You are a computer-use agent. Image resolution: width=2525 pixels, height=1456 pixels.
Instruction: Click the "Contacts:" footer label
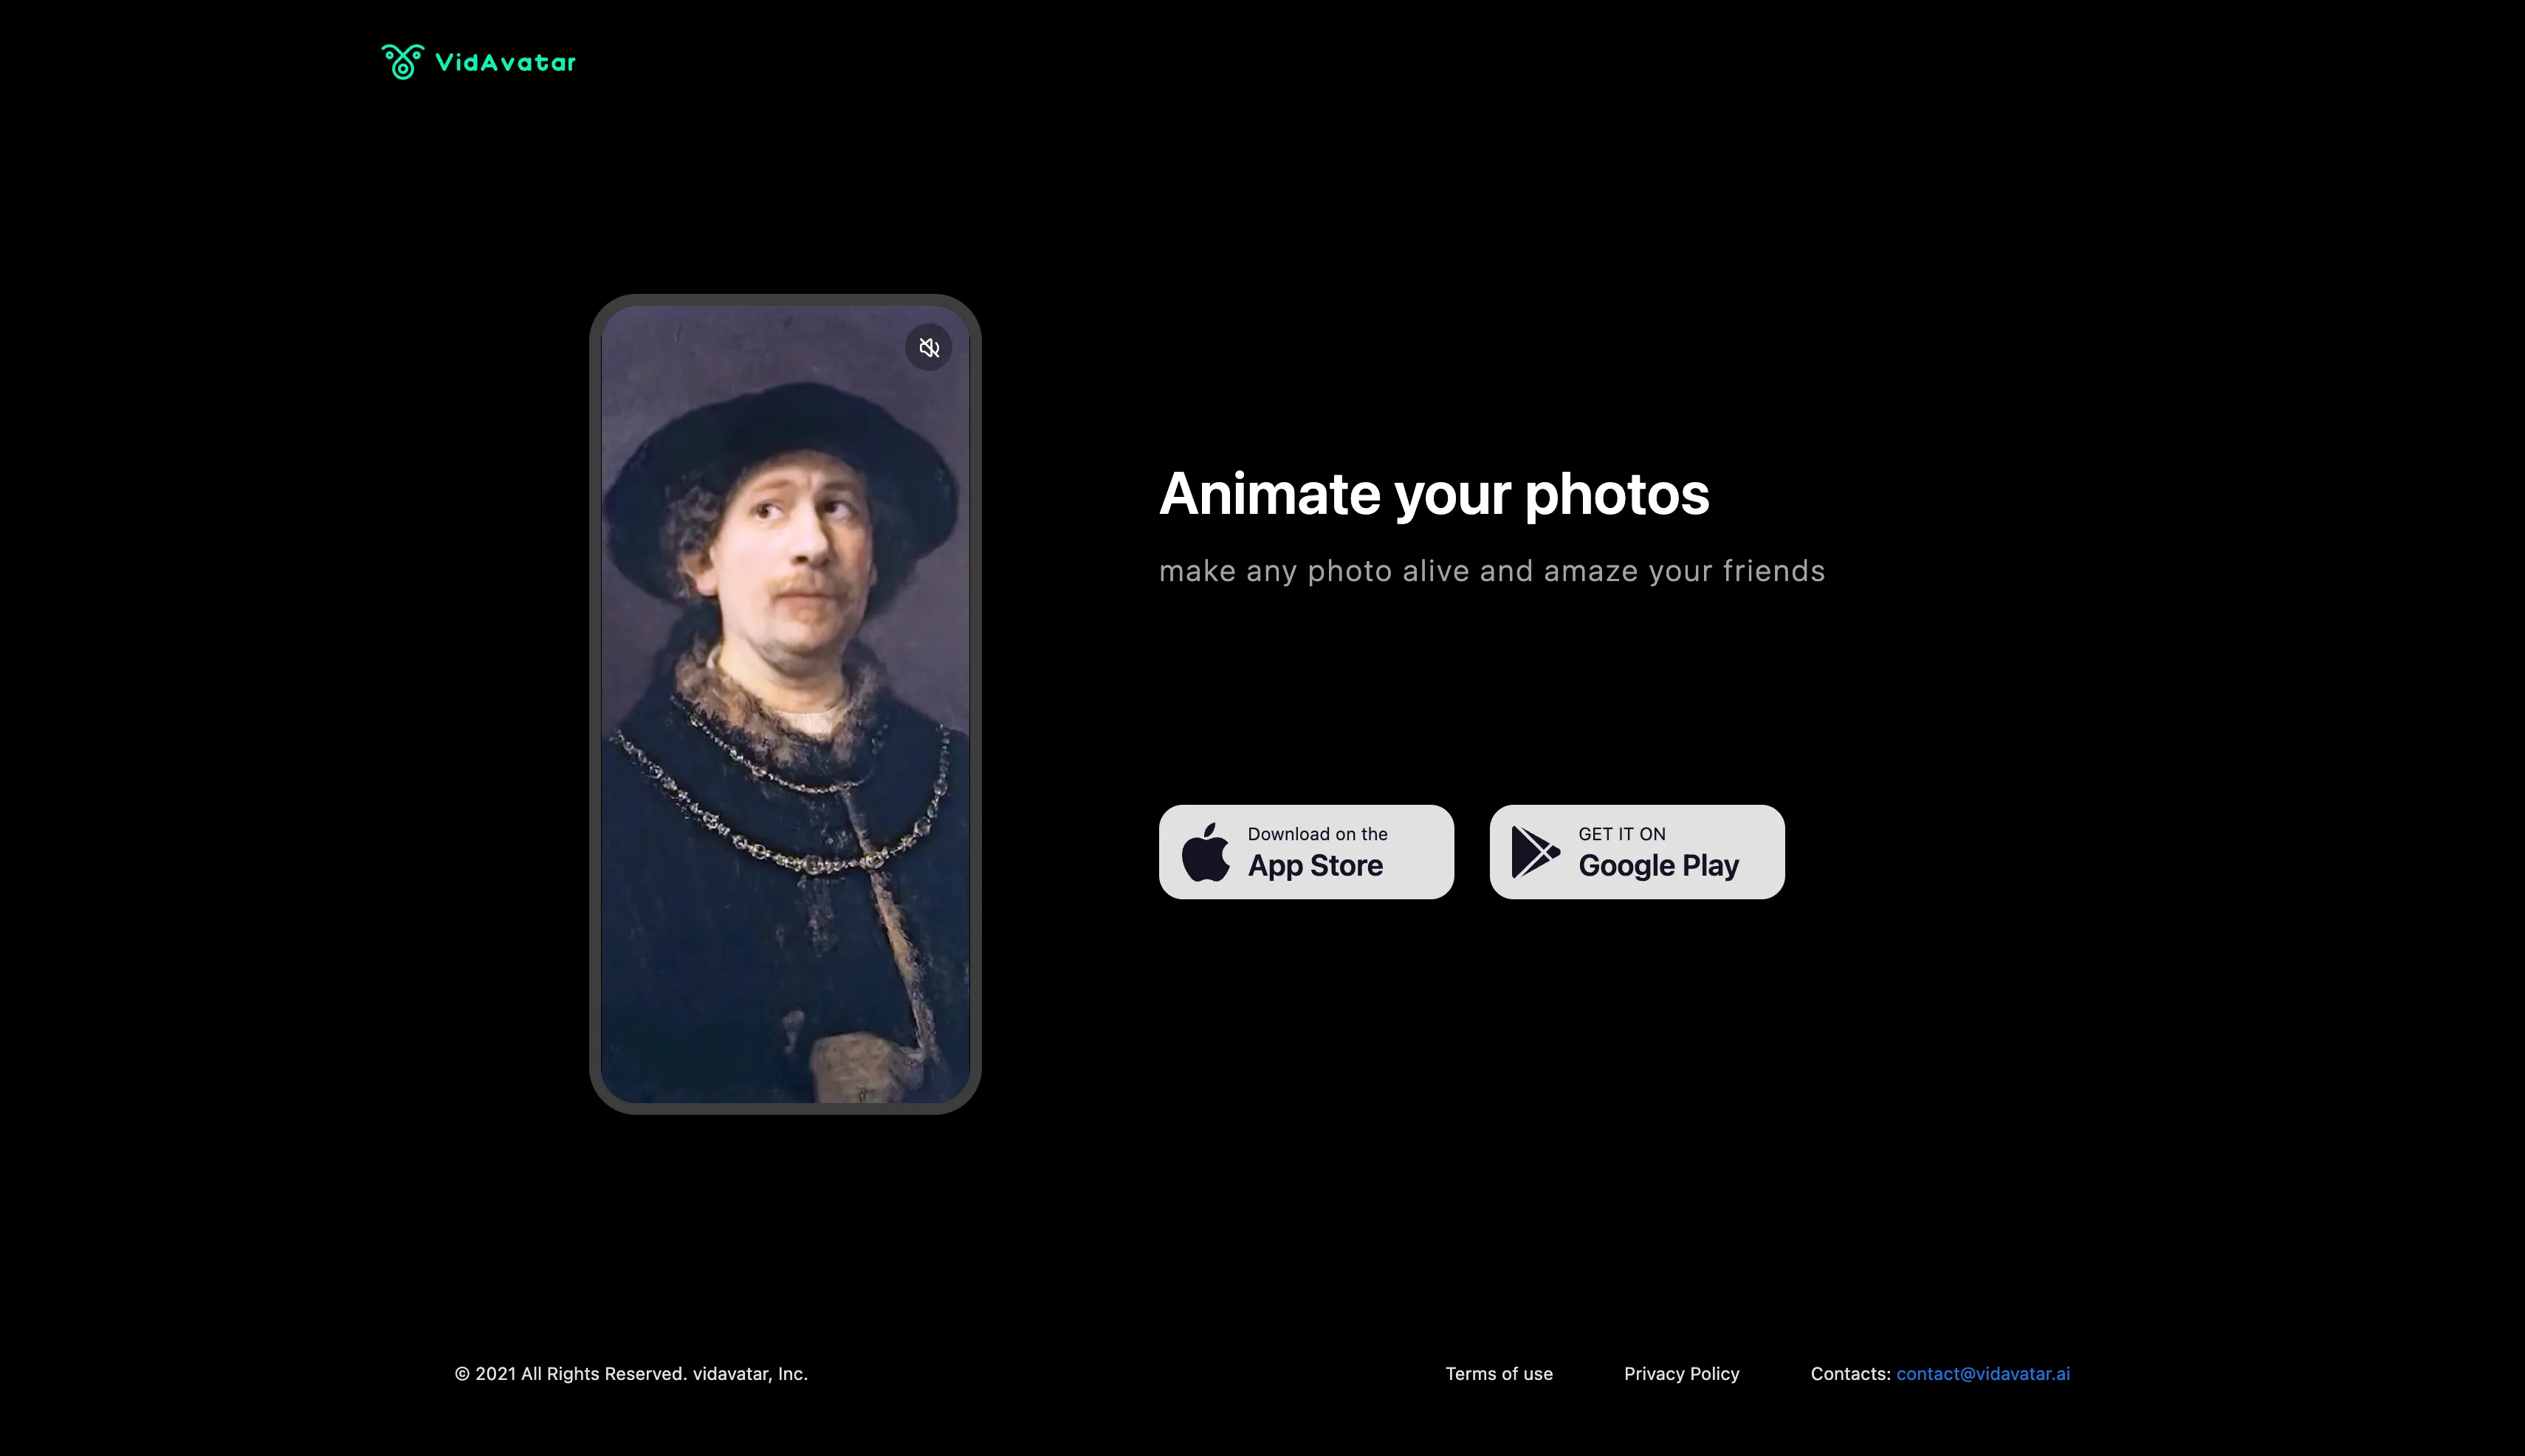tap(1850, 1374)
